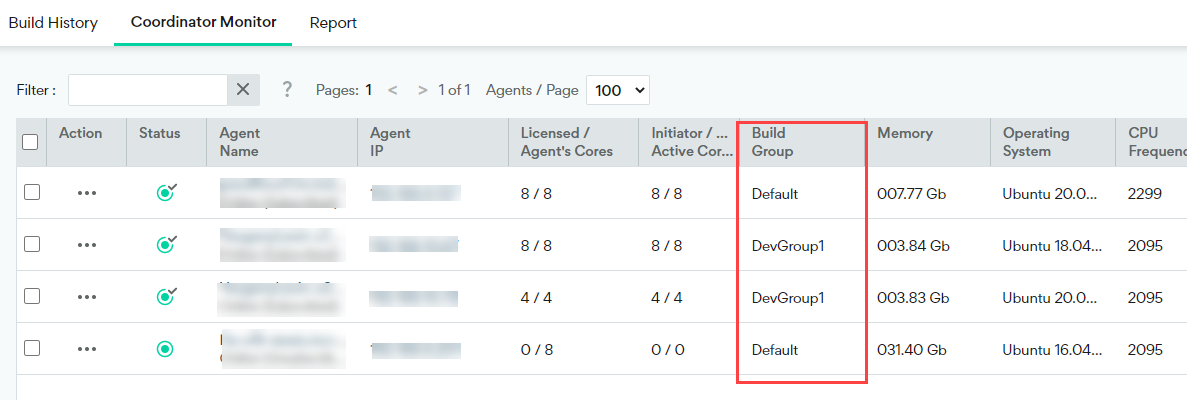Image resolution: width=1187 pixels, height=400 pixels.
Task: Open action menu for Ubuntu 18.04 agent
Action: pos(87,245)
